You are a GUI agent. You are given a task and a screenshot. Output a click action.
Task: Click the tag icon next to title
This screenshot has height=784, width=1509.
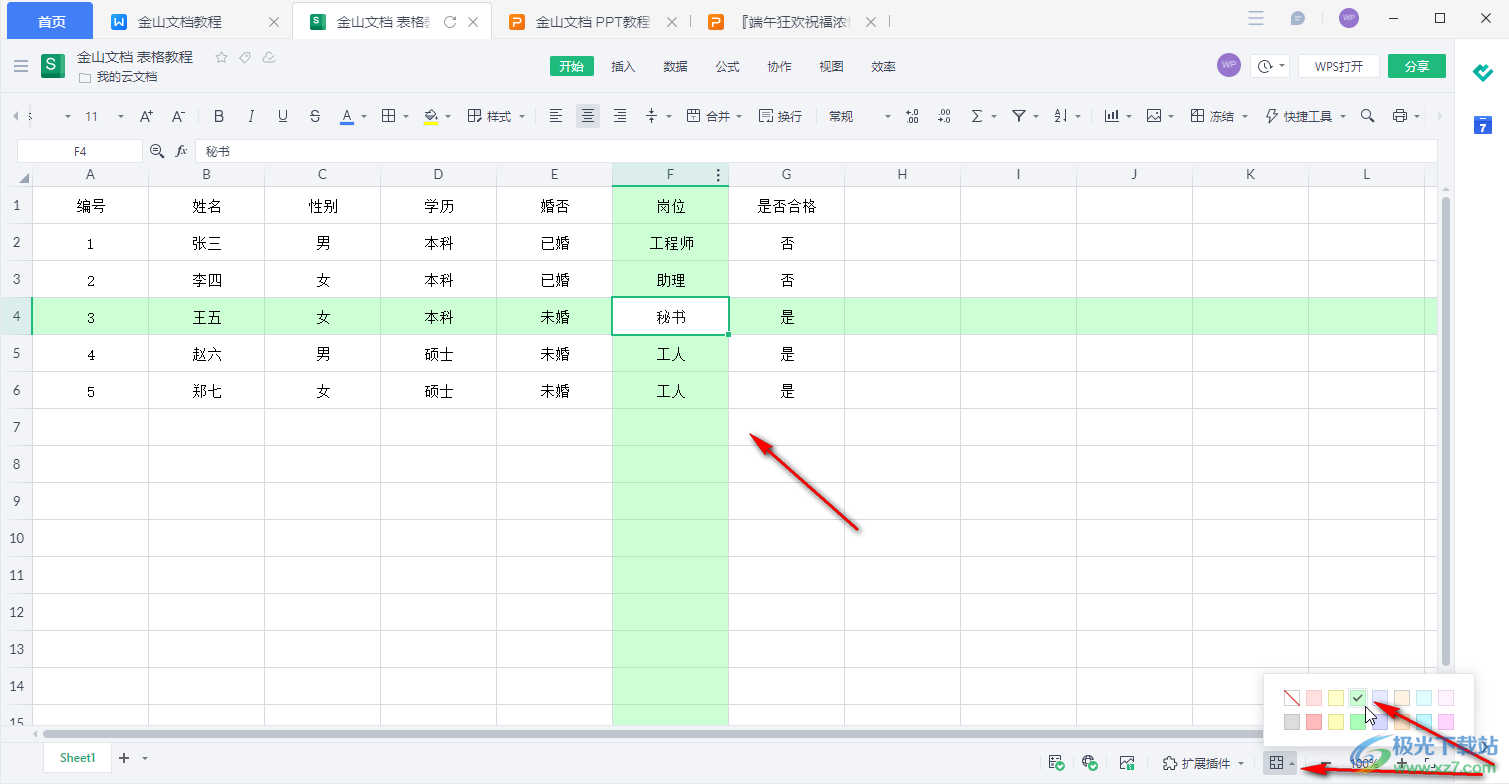(x=245, y=57)
